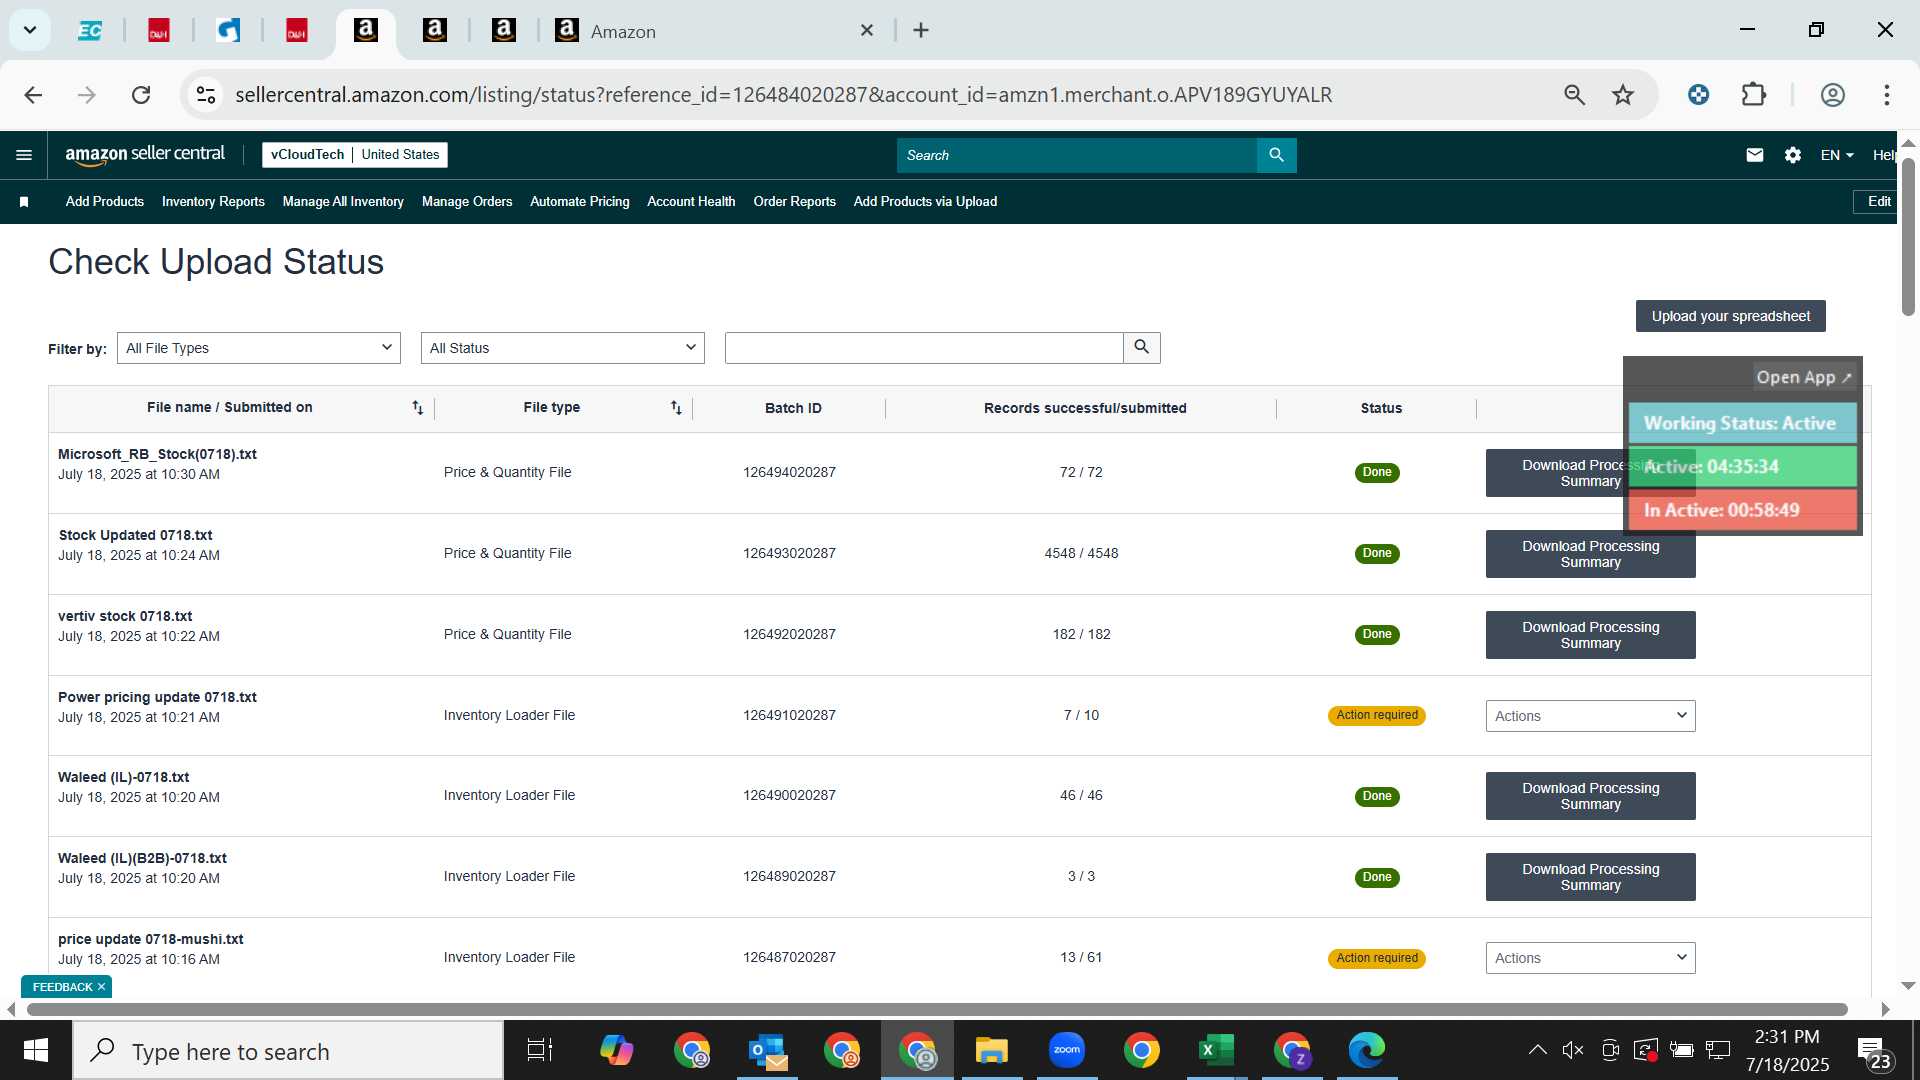Open Outlook from the taskbar

[767, 1050]
